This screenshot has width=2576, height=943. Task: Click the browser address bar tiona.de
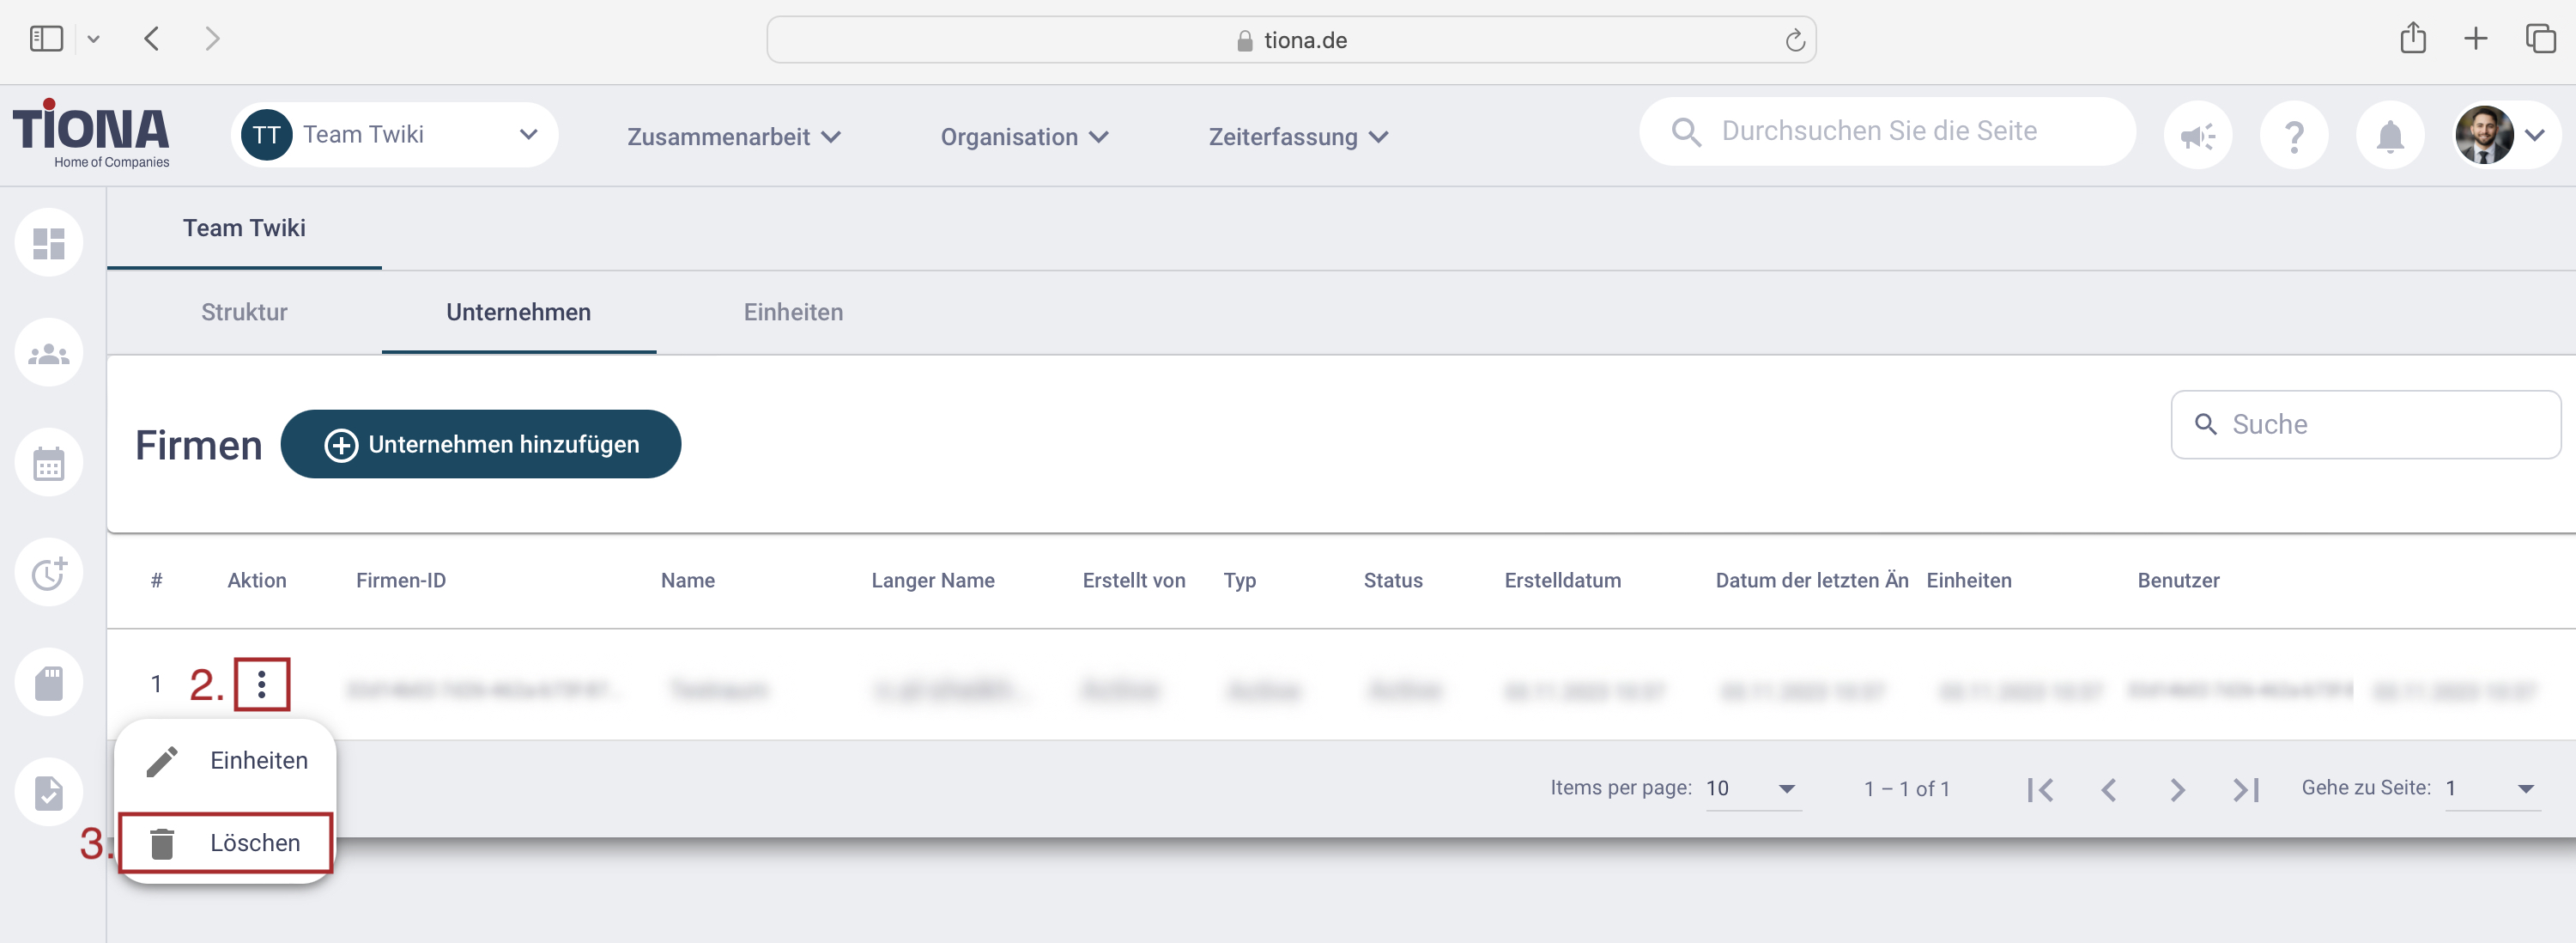(1290, 40)
